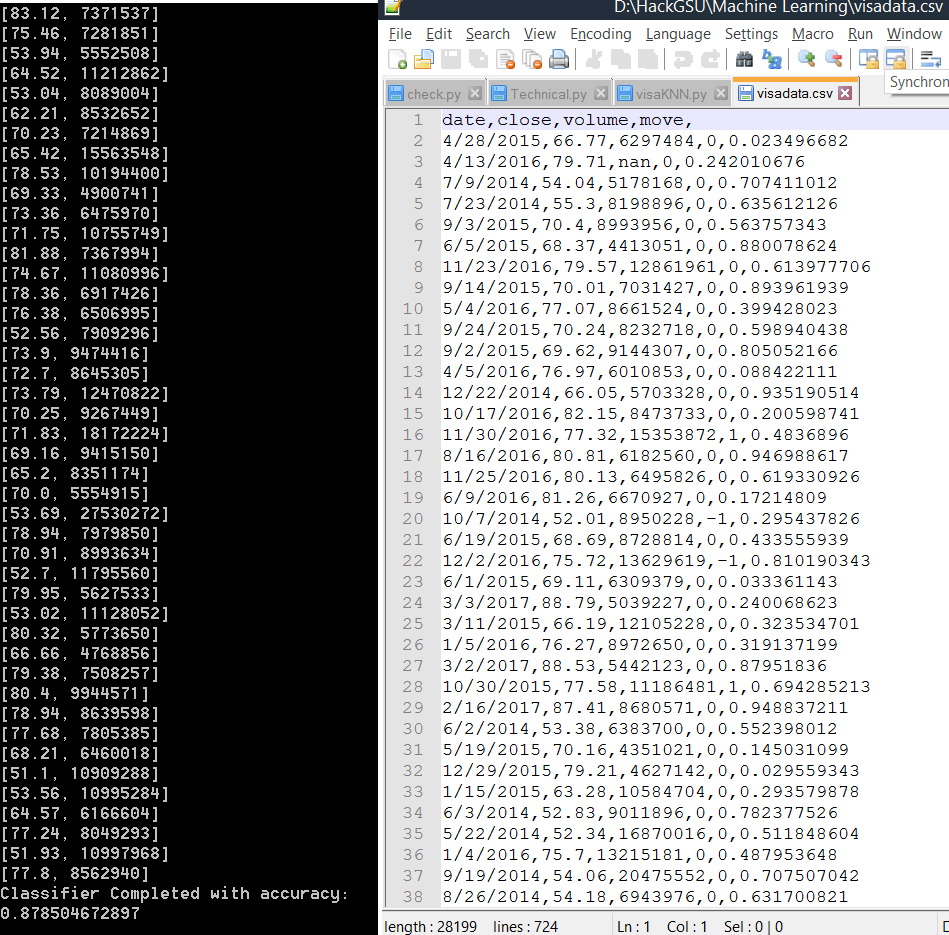Click 'Classifier Completed with accuracy:' in console
Viewport: 949px width, 935px height.
(x=174, y=894)
